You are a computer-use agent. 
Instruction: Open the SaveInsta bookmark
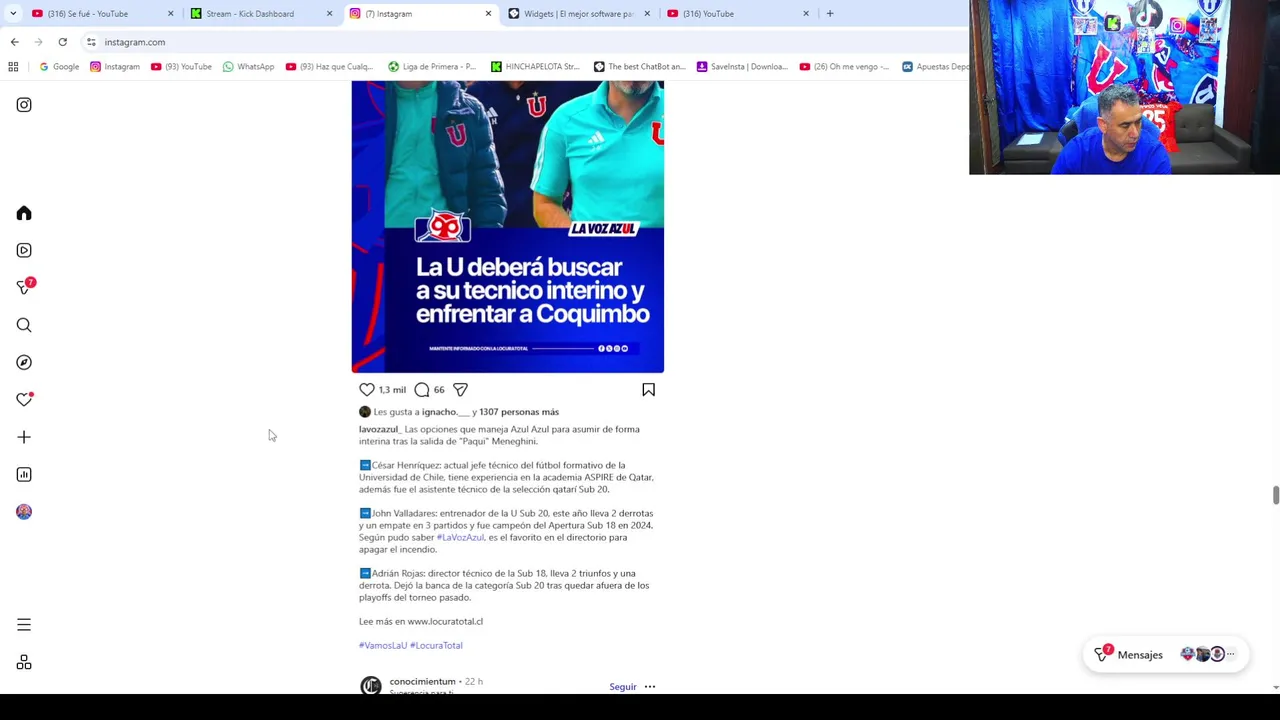click(742, 67)
